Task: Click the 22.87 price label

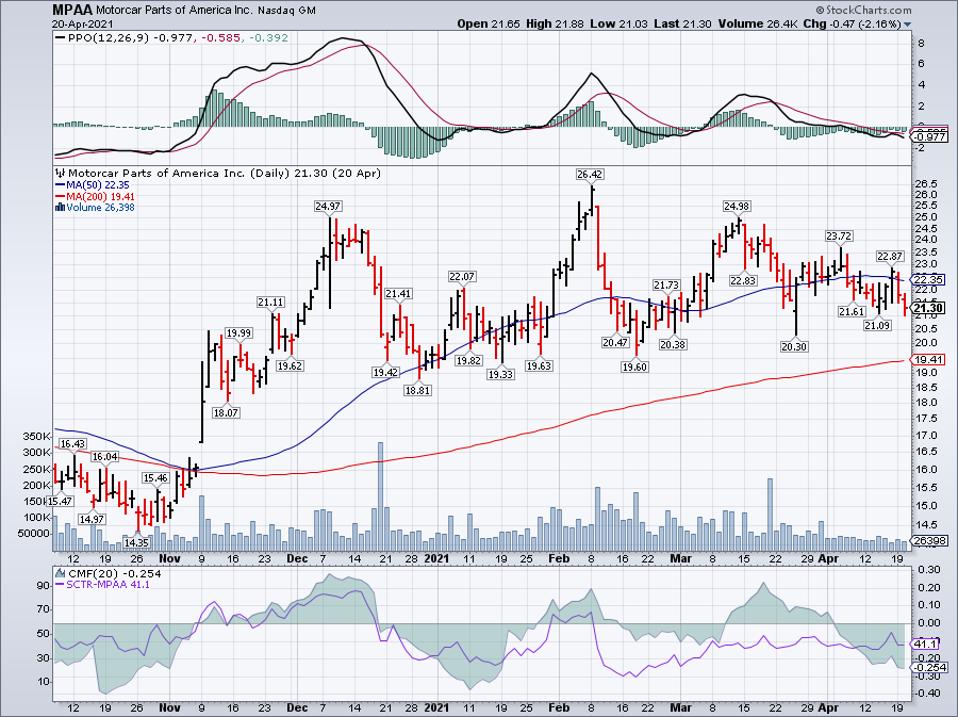Action: pos(890,256)
